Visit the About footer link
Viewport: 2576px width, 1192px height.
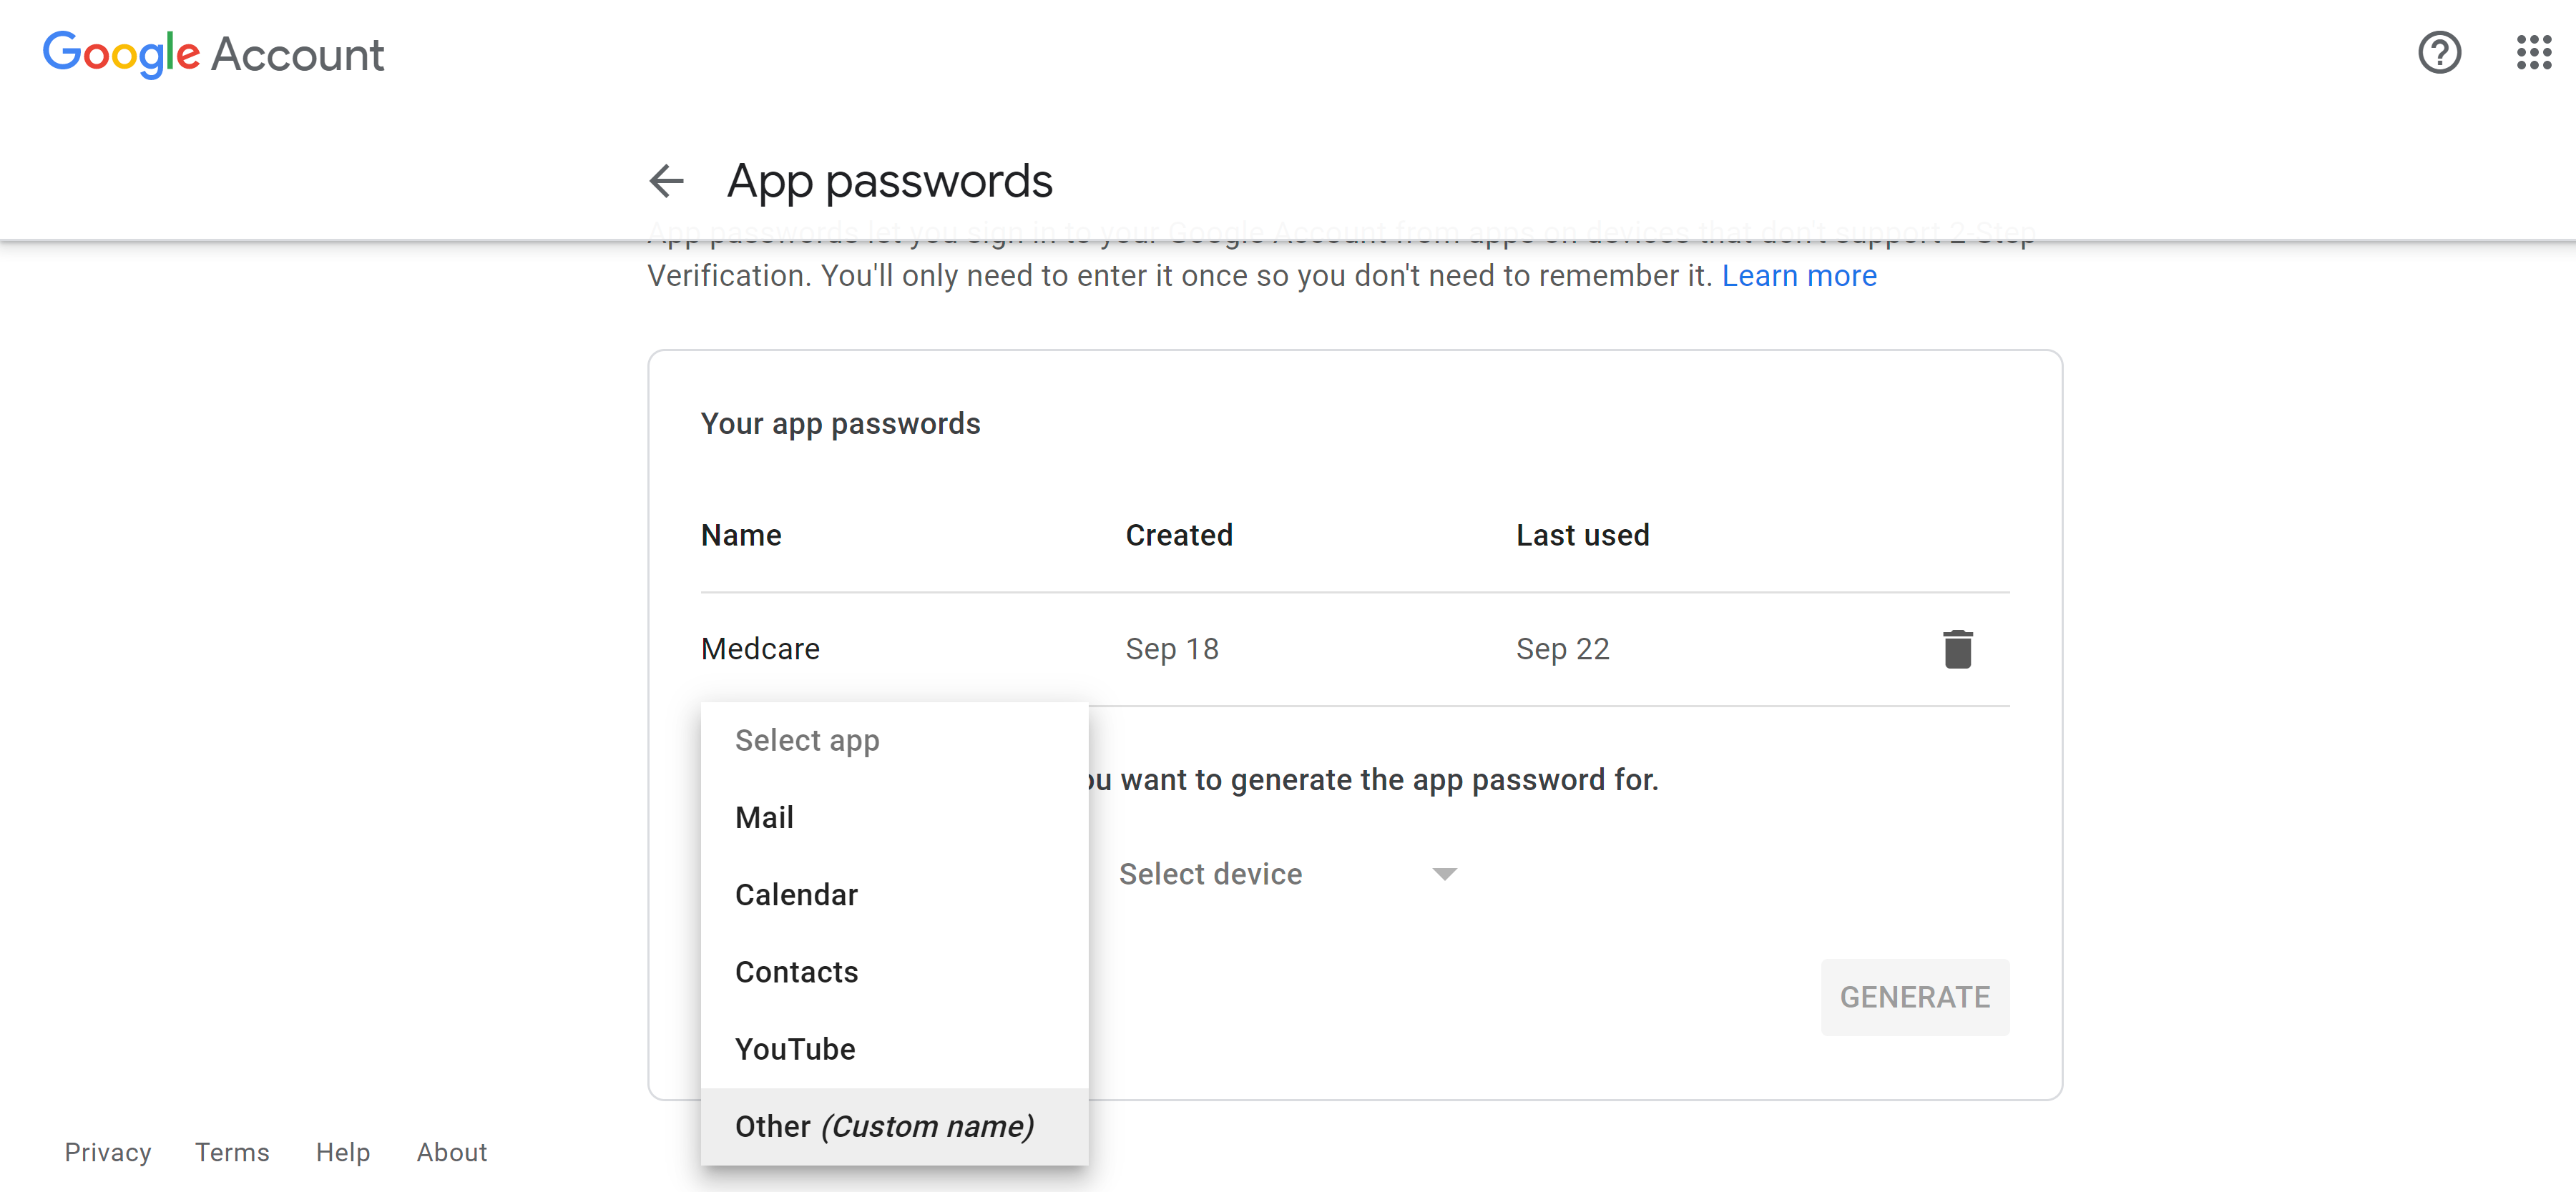(452, 1152)
